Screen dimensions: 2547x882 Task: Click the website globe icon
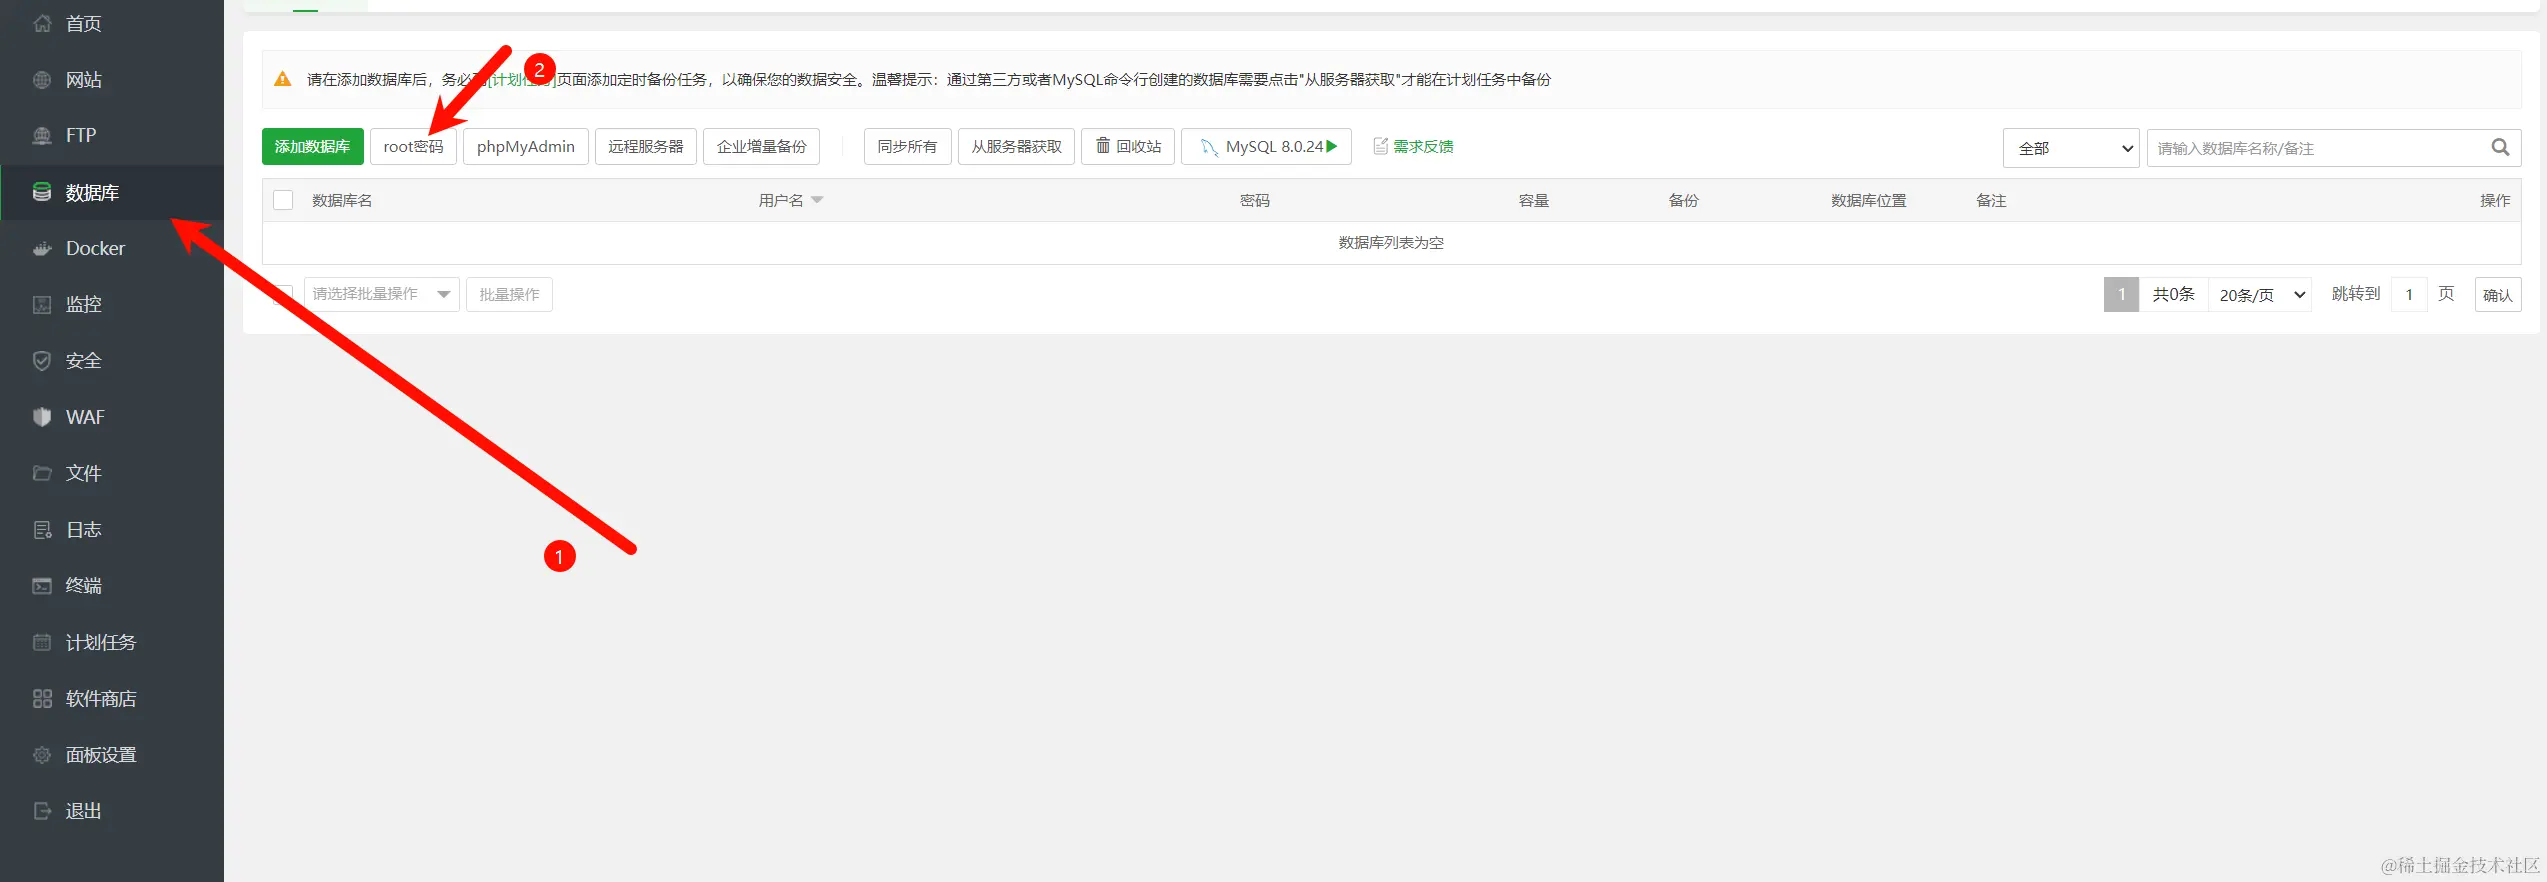coord(42,79)
